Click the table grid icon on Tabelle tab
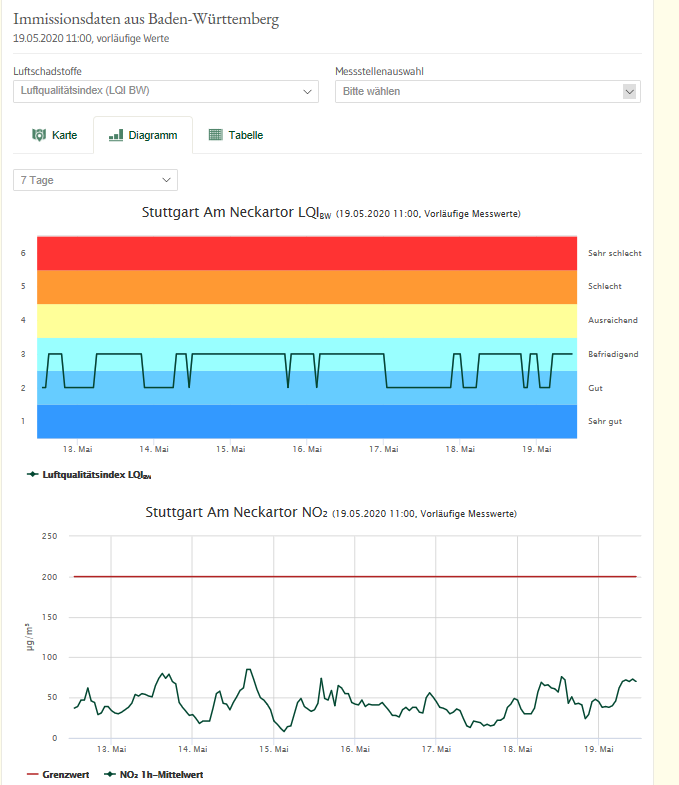The height and width of the screenshot is (785, 679). [215, 135]
